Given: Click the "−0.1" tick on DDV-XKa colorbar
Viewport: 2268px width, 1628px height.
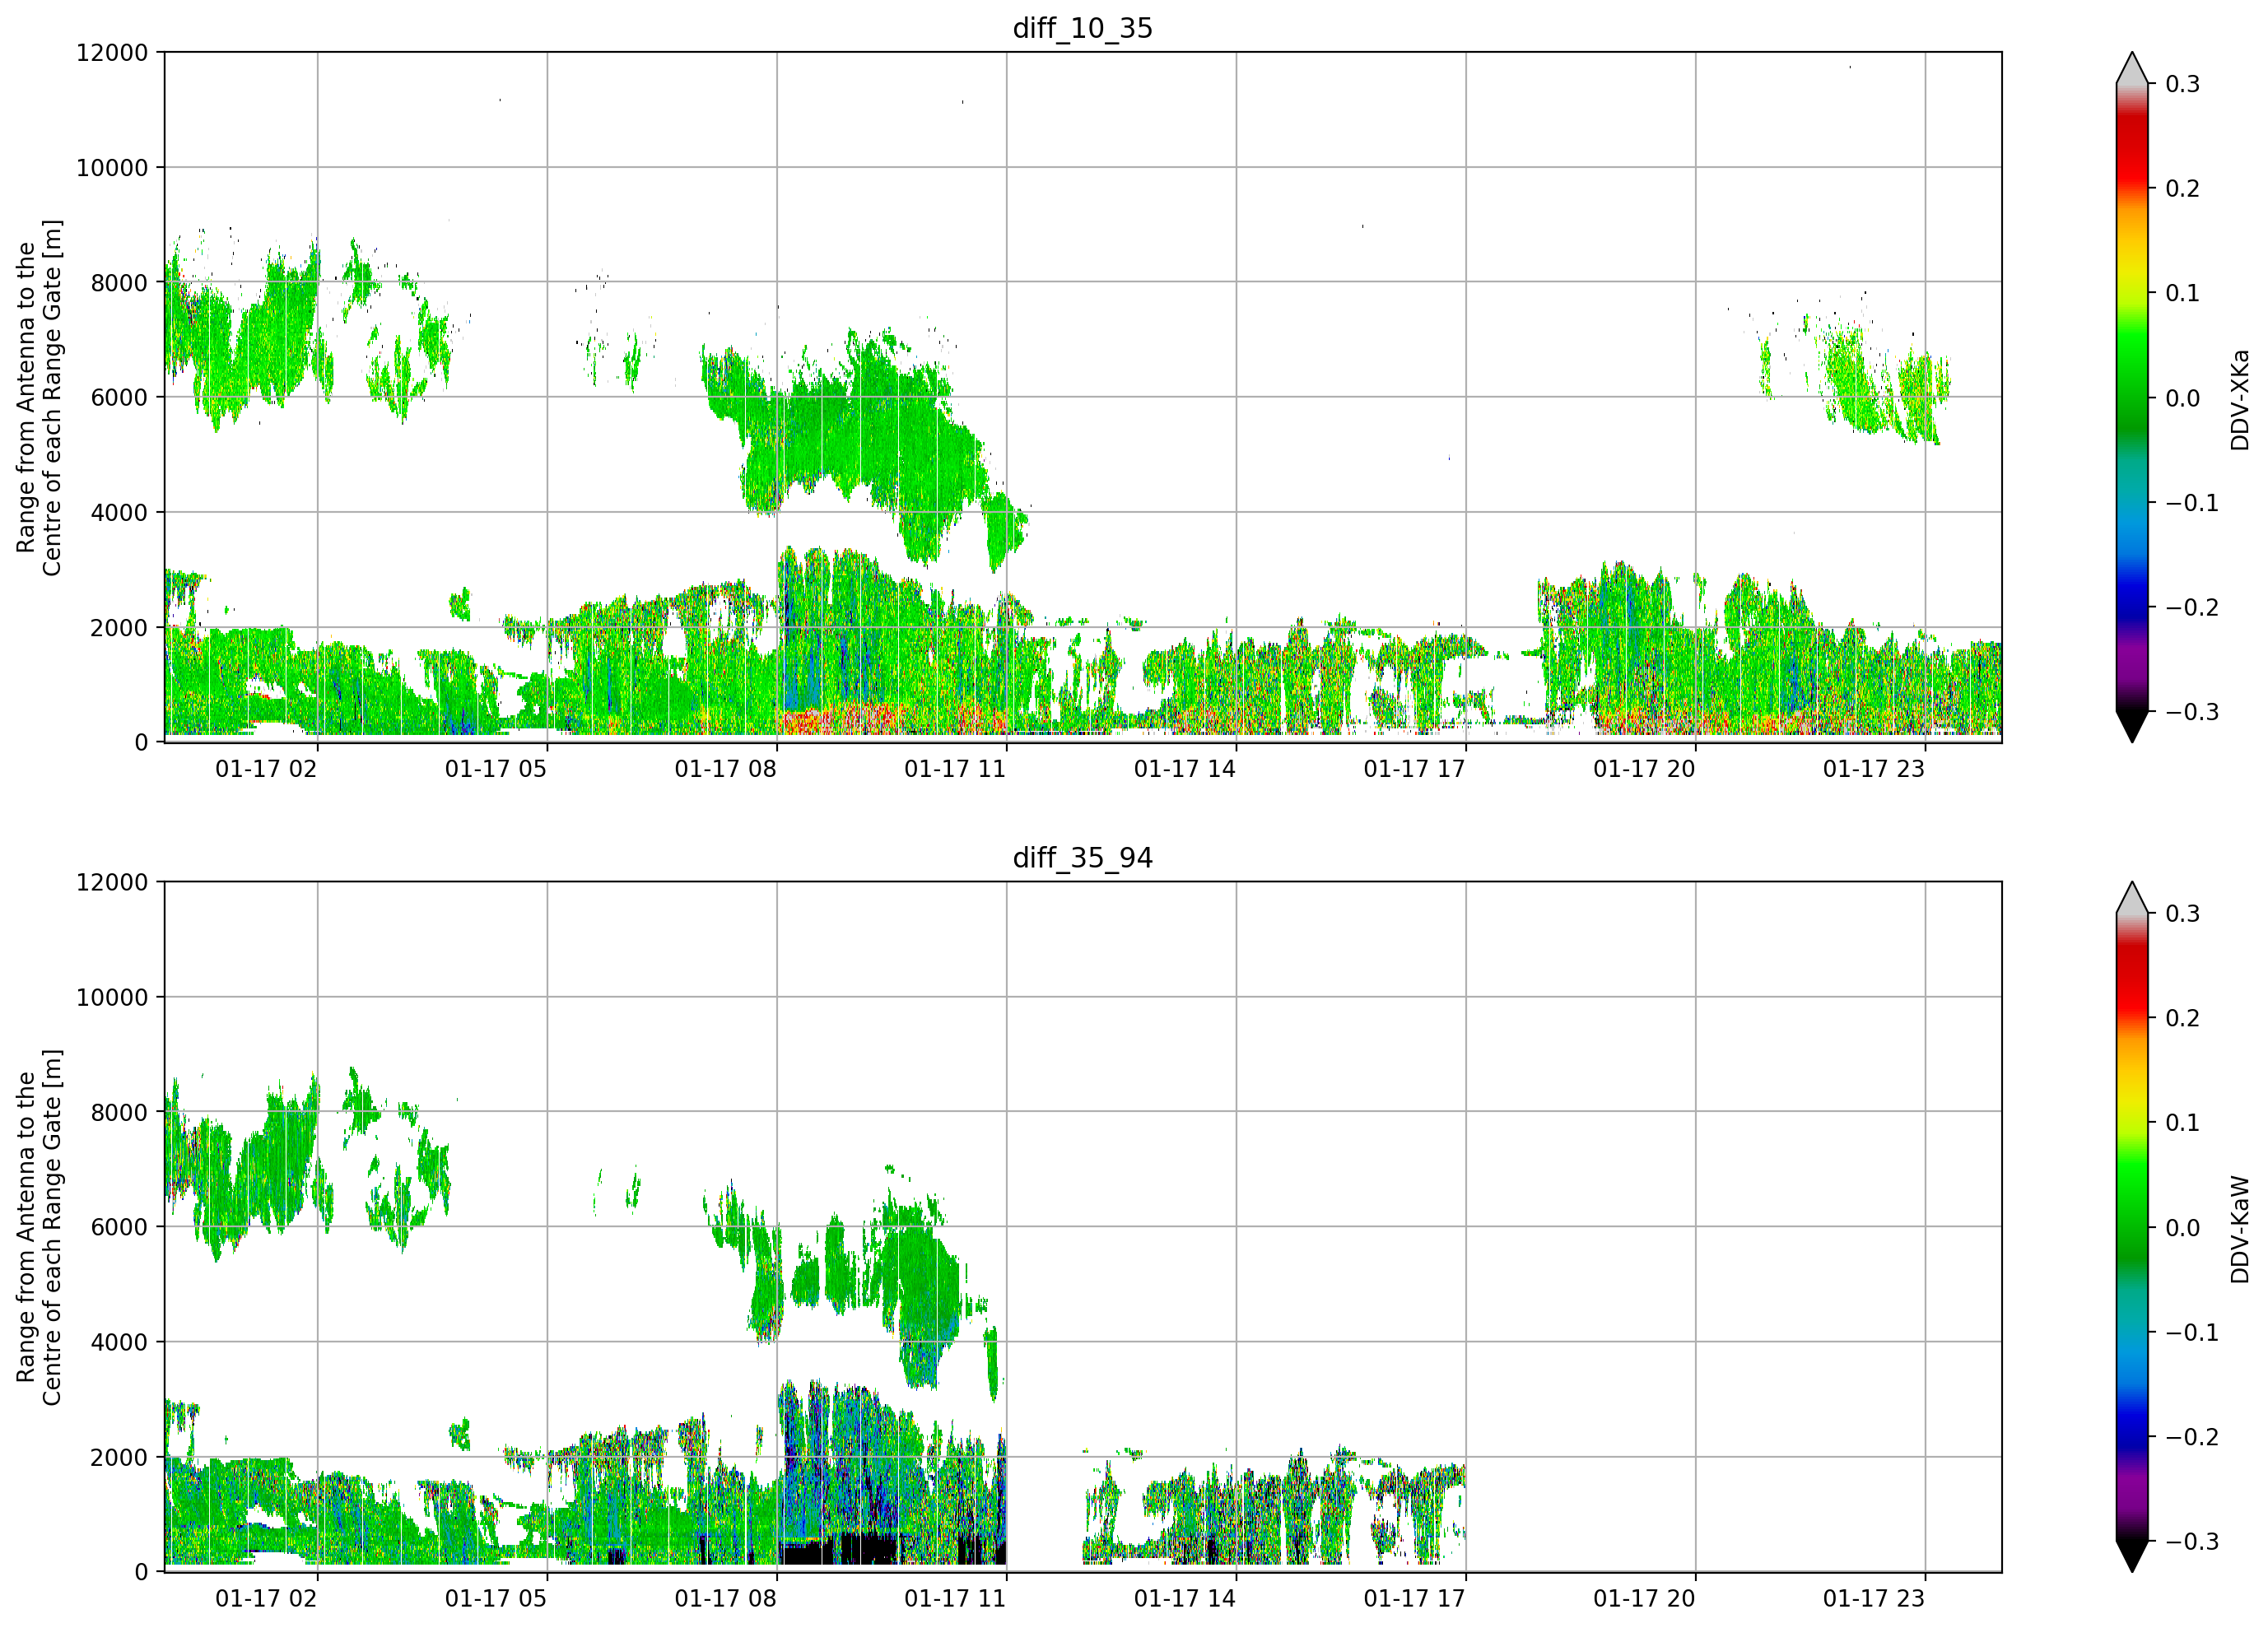Looking at the screenshot, I should [x=2192, y=503].
